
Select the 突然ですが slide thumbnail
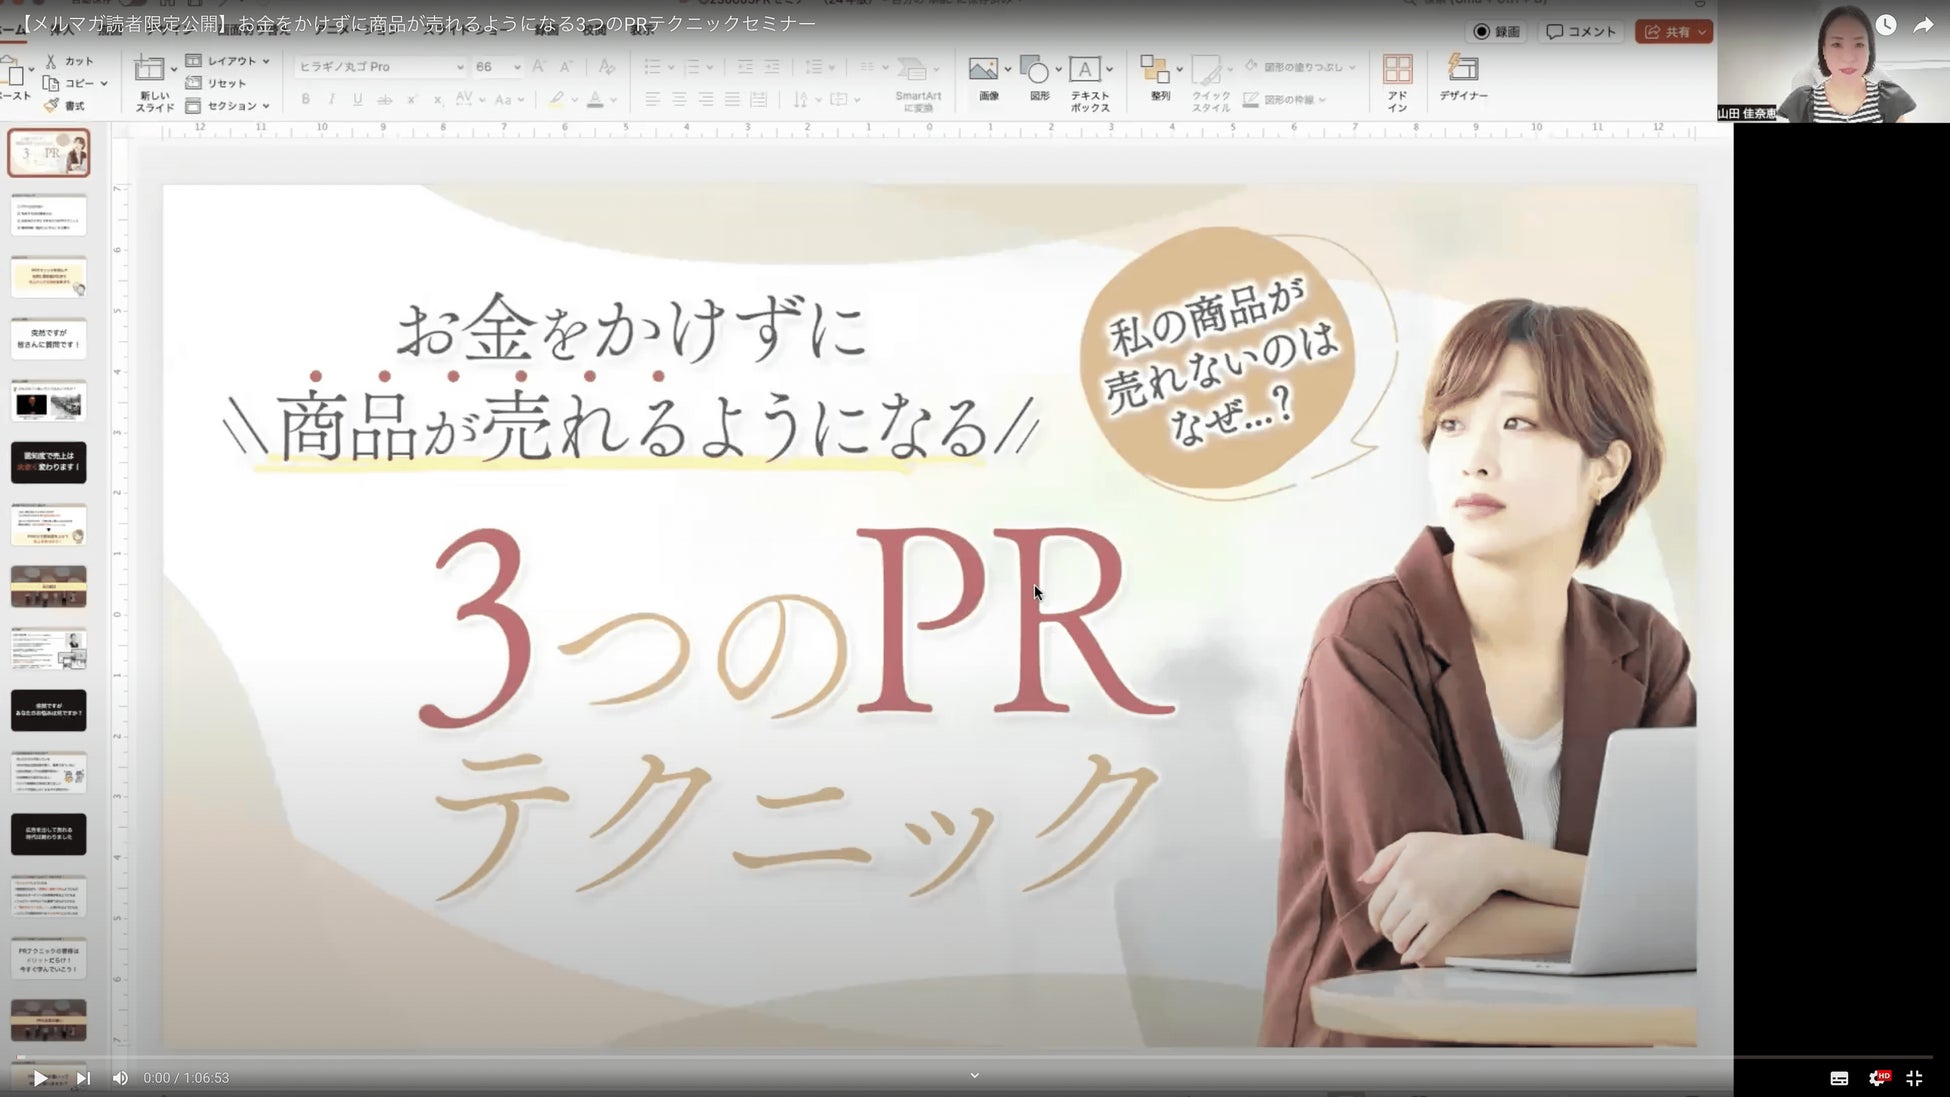click(x=48, y=338)
